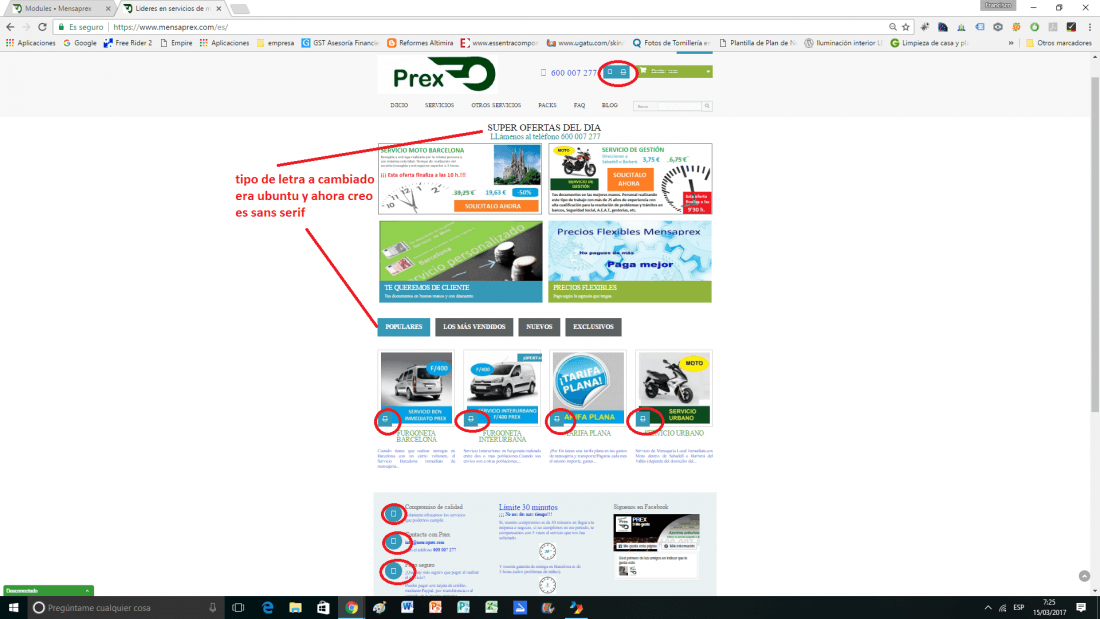Click the scroll-to-top arrow button
The width and height of the screenshot is (1100, 619).
click(x=1085, y=575)
